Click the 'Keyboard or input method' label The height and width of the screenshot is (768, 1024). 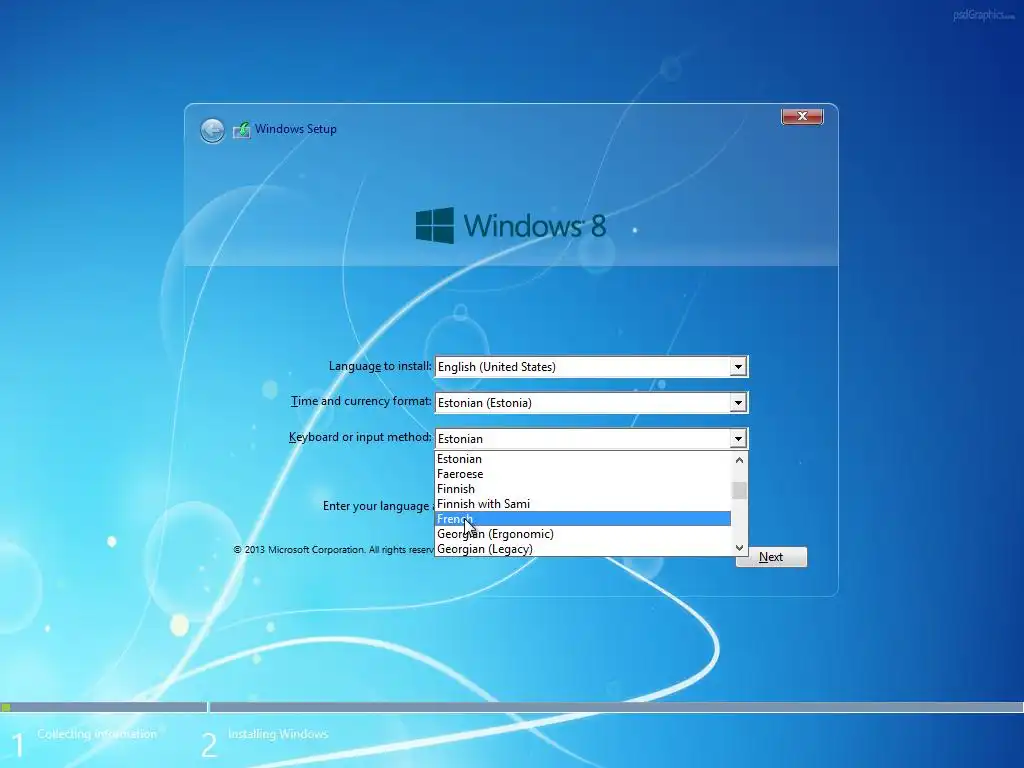pyautogui.click(x=360, y=437)
